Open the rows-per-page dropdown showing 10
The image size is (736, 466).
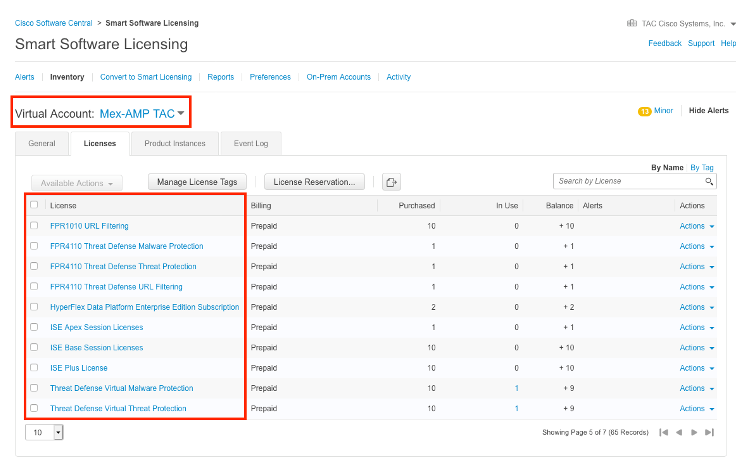44,432
